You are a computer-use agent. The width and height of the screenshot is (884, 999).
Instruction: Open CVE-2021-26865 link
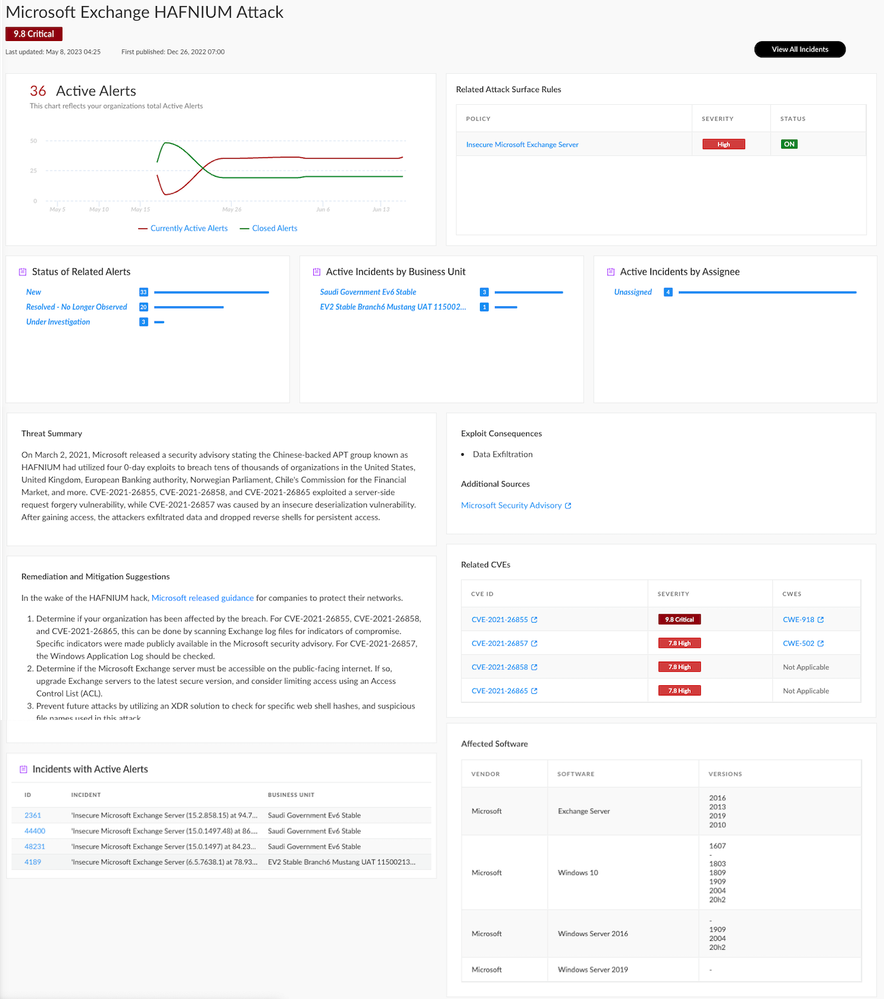[500, 691]
